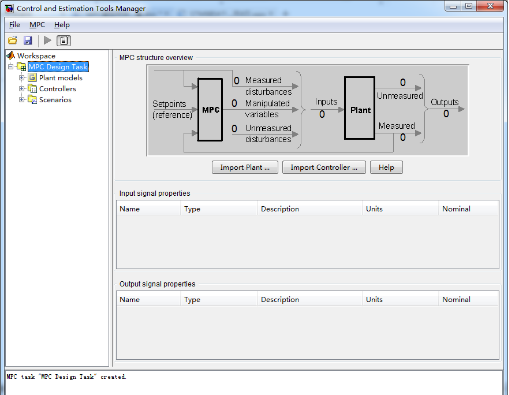Click the save disk toolbar icon
This screenshot has height=395, width=509.
[x=28, y=41]
